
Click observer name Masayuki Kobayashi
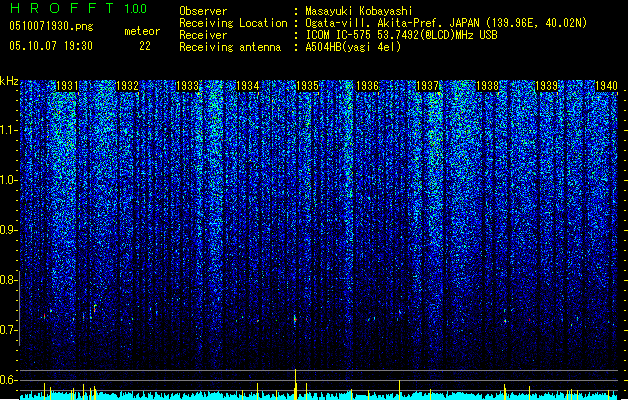click(359, 11)
